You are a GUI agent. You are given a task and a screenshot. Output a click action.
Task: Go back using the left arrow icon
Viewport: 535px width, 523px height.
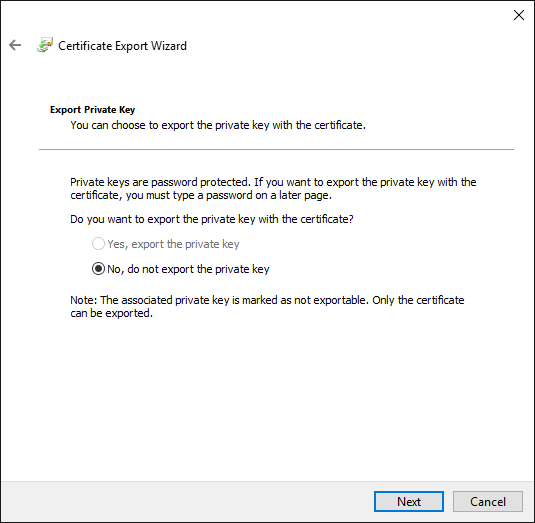(x=15, y=45)
